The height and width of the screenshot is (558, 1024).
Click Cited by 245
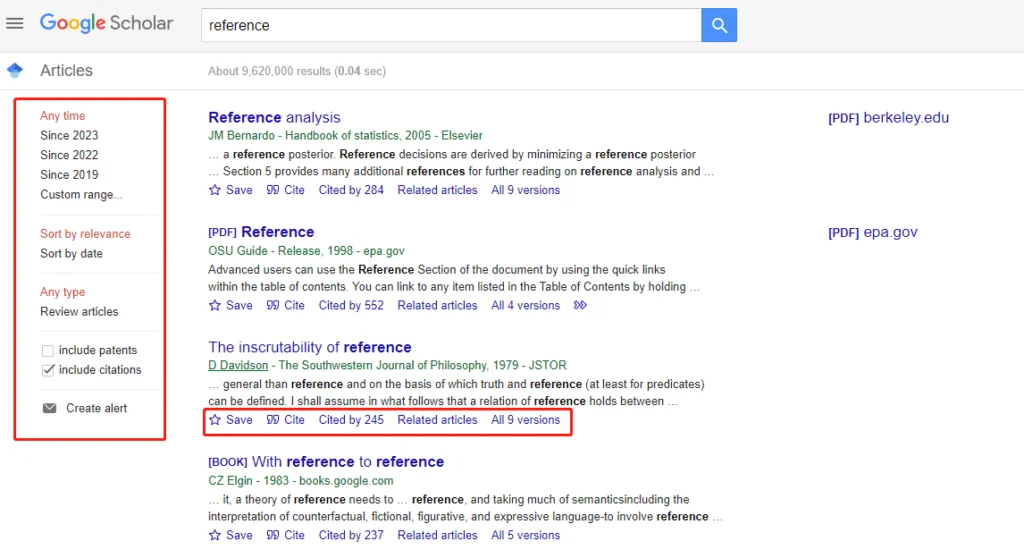click(x=351, y=420)
